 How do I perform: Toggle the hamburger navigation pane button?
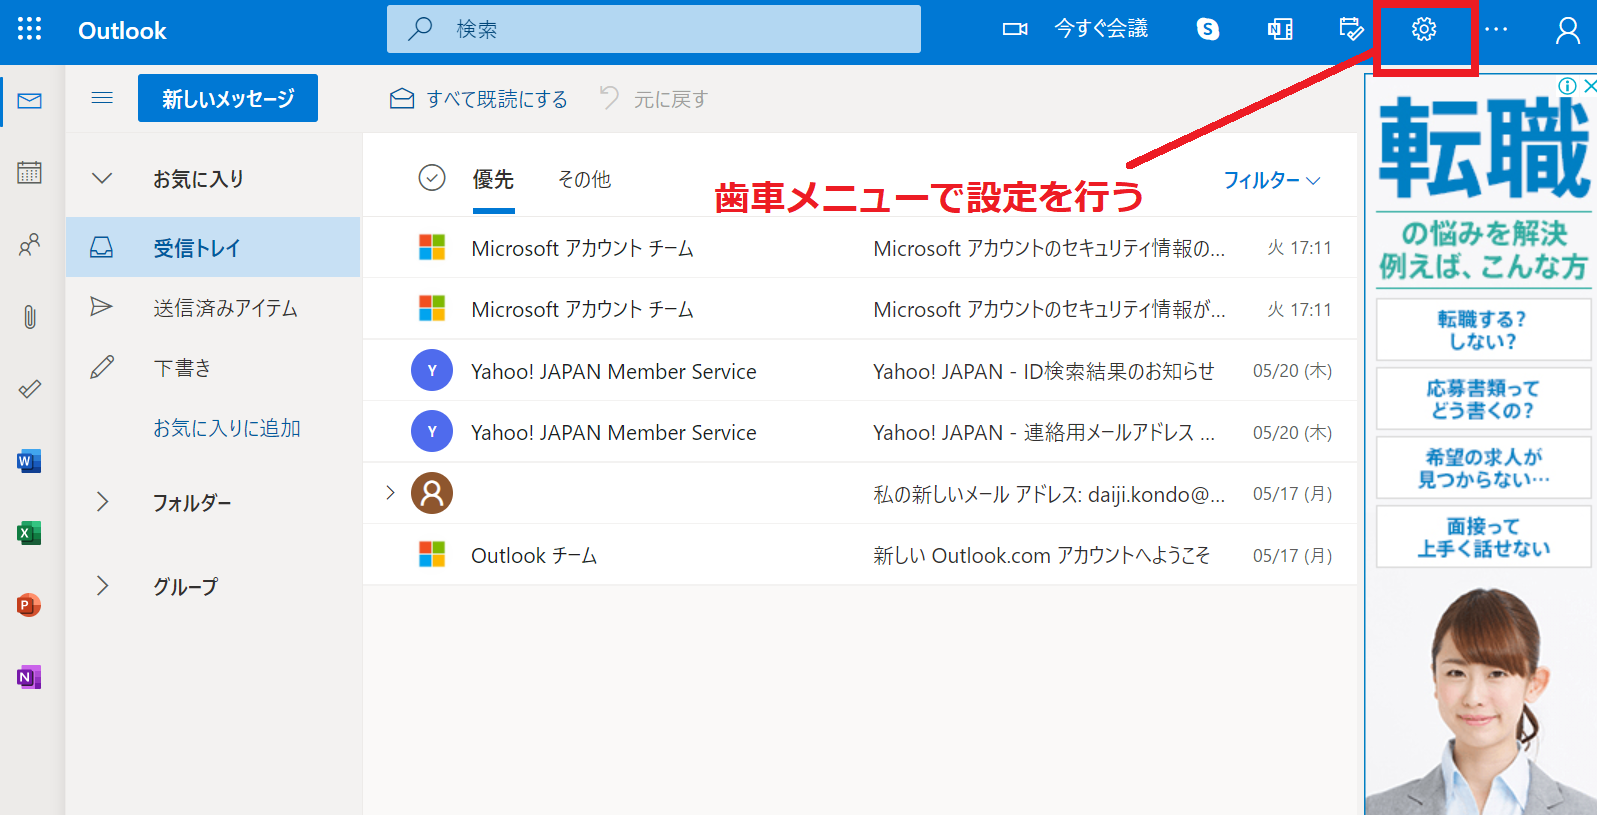102,98
